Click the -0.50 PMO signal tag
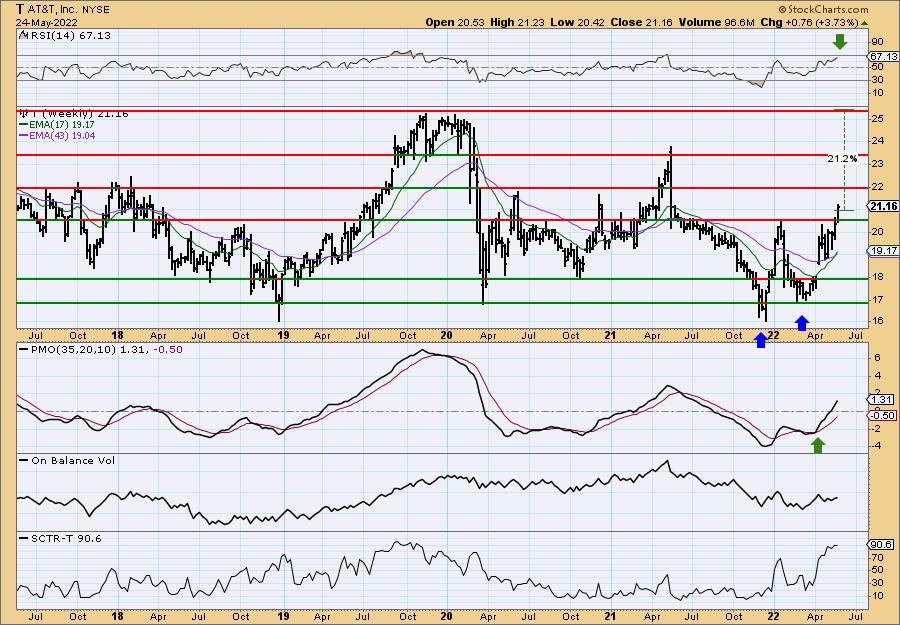This screenshot has height=625, width=900. 883,416
